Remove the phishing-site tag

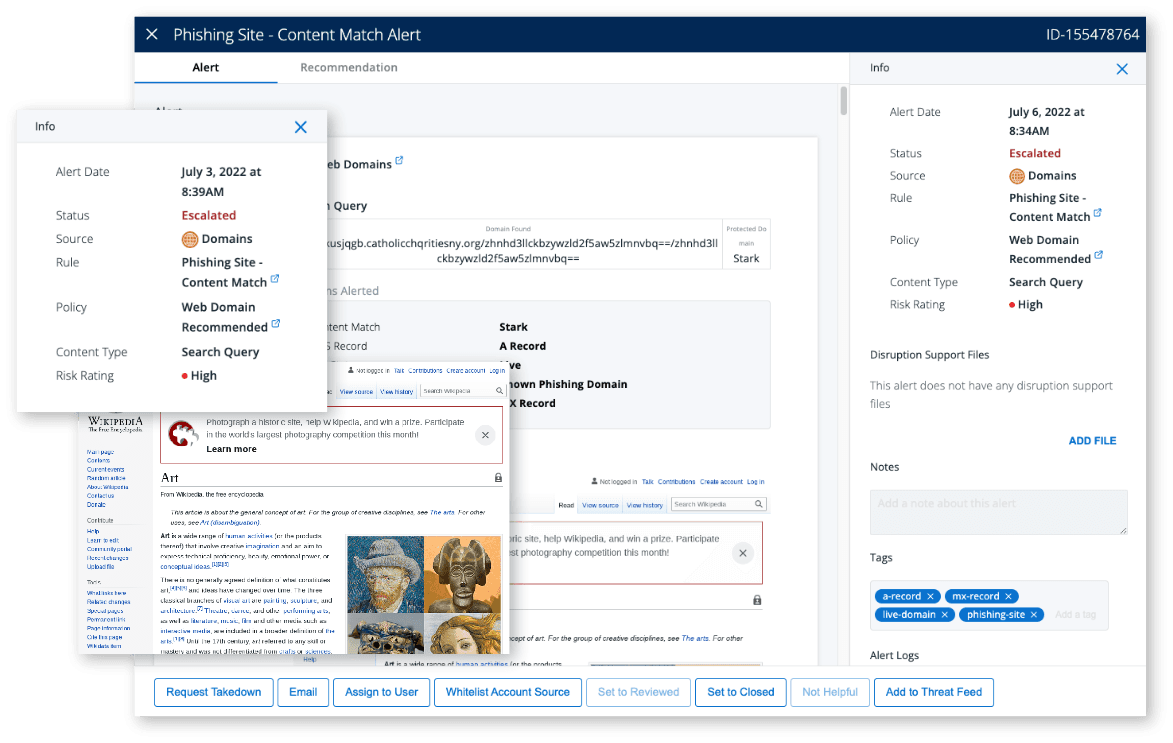[x=1034, y=614]
